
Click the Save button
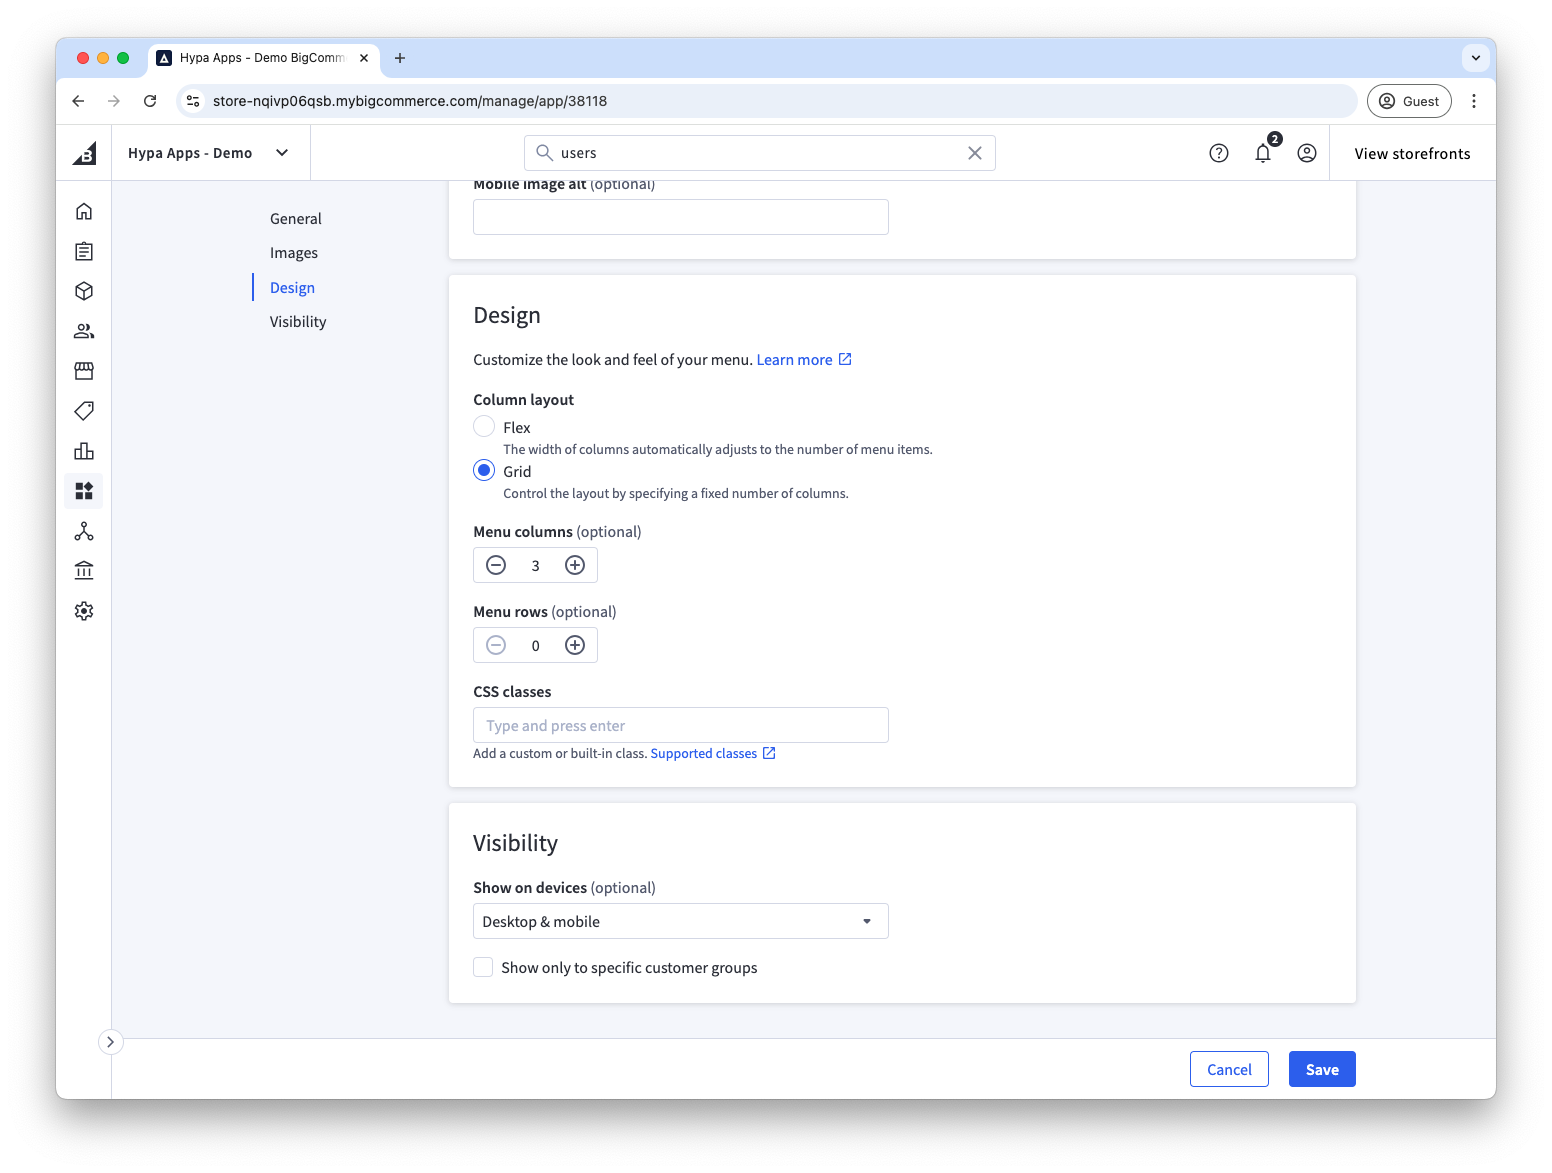pos(1322,1069)
